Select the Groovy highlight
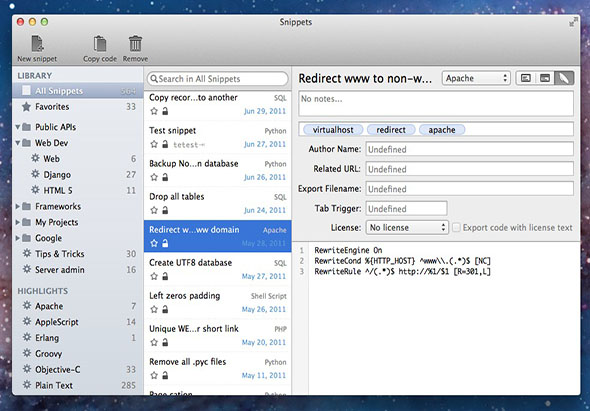This screenshot has height=411, width=590. [x=78, y=354]
